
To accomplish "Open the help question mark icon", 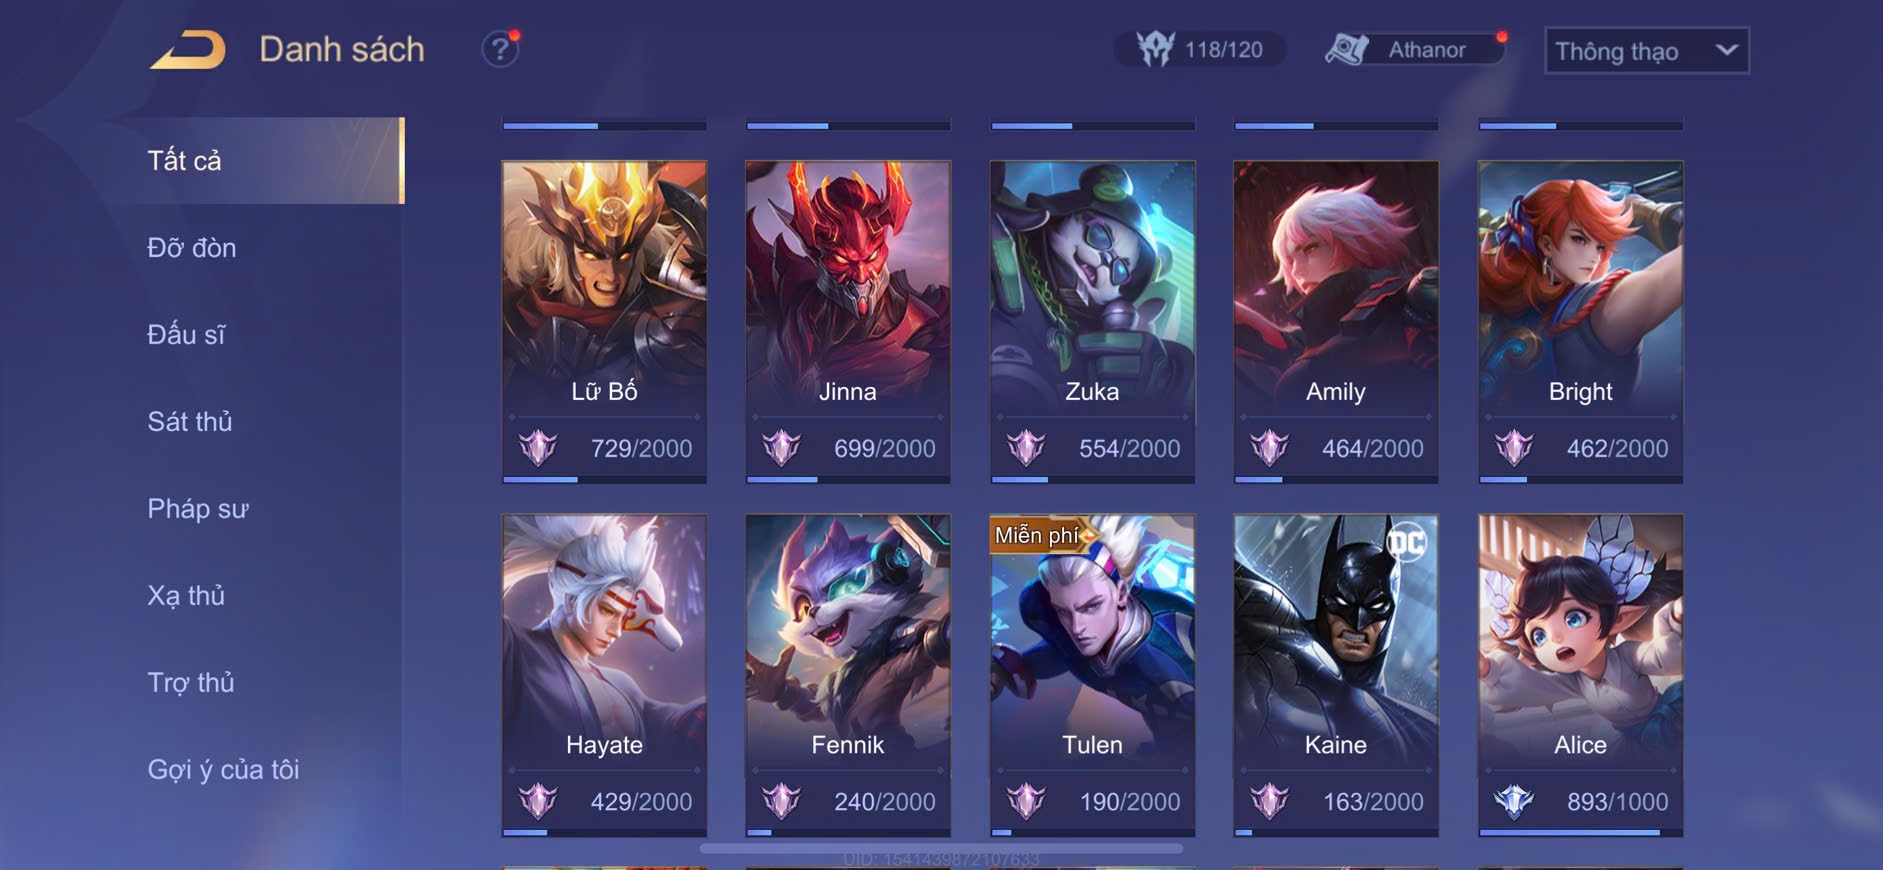I will tap(500, 49).
